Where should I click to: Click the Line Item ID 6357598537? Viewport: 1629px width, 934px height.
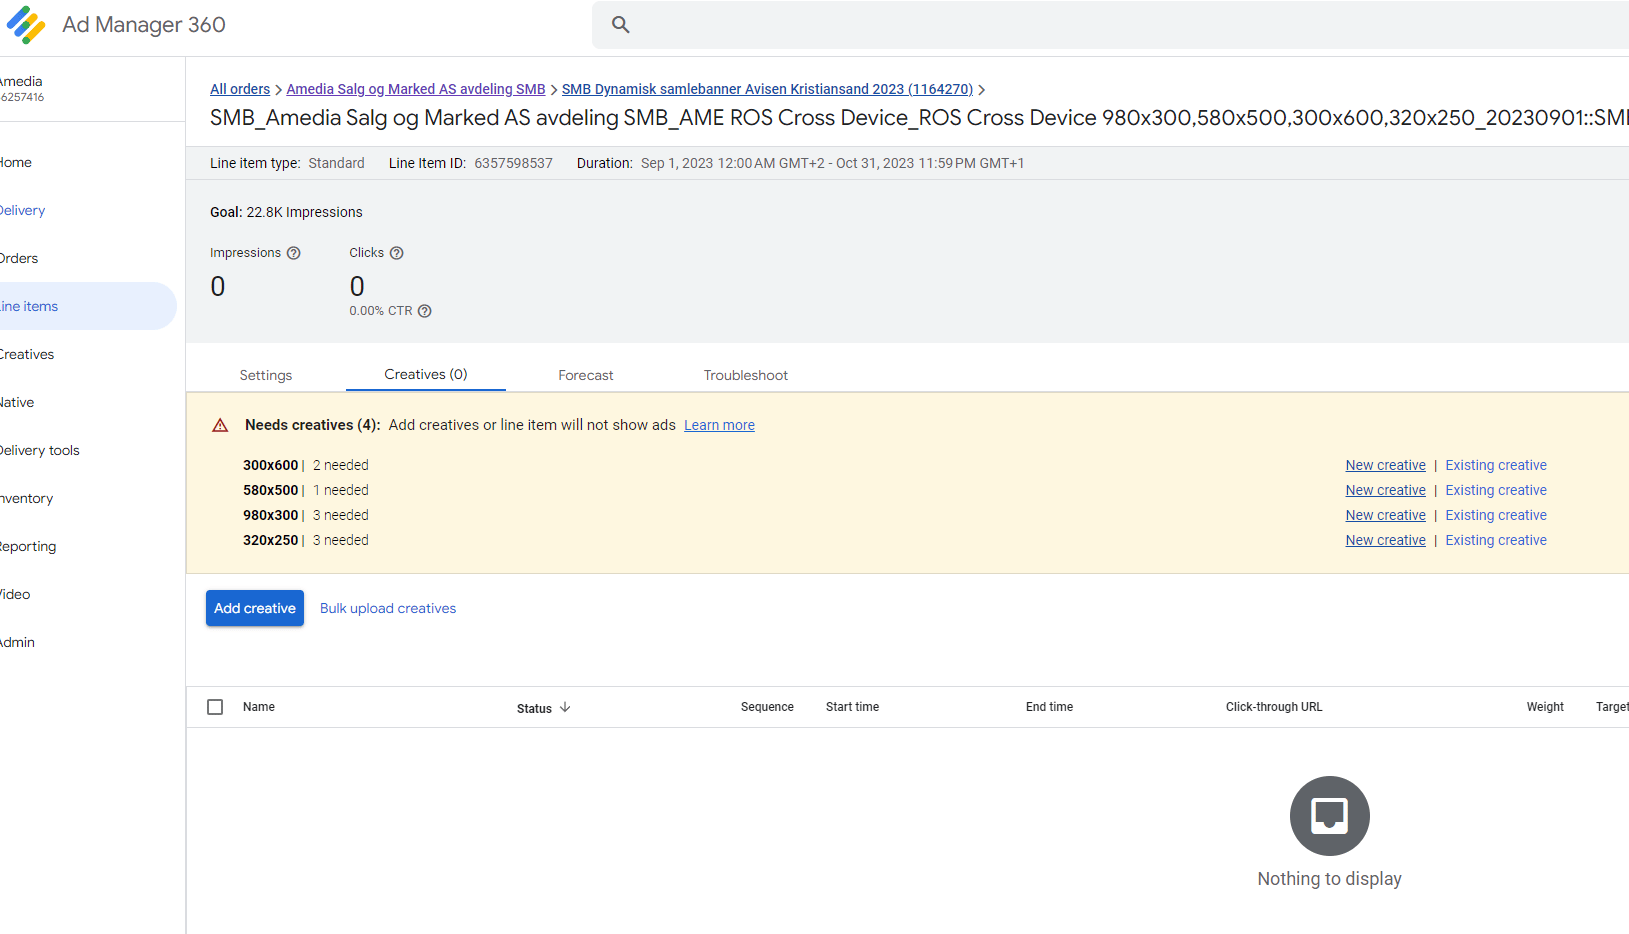(x=513, y=163)
